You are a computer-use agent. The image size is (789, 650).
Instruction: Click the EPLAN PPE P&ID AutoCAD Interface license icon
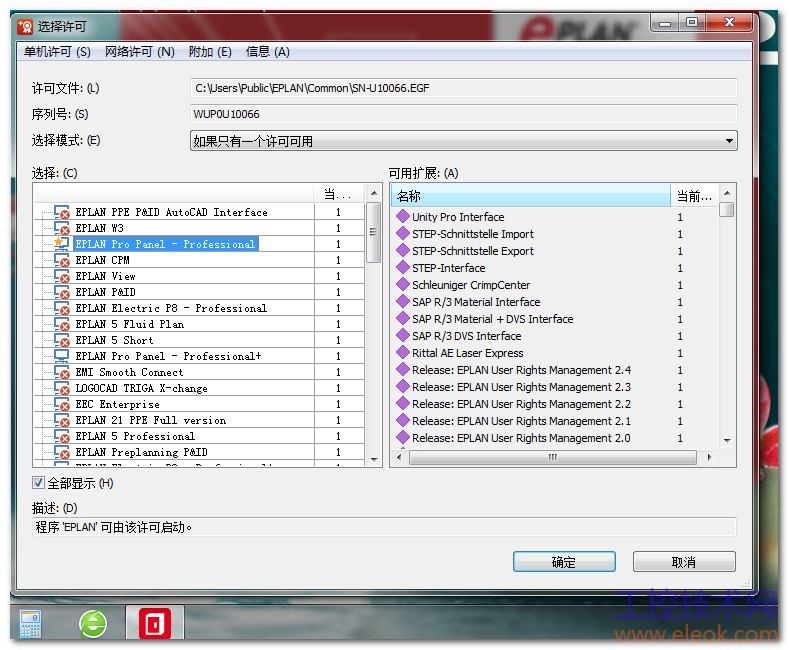click(62, 212)
